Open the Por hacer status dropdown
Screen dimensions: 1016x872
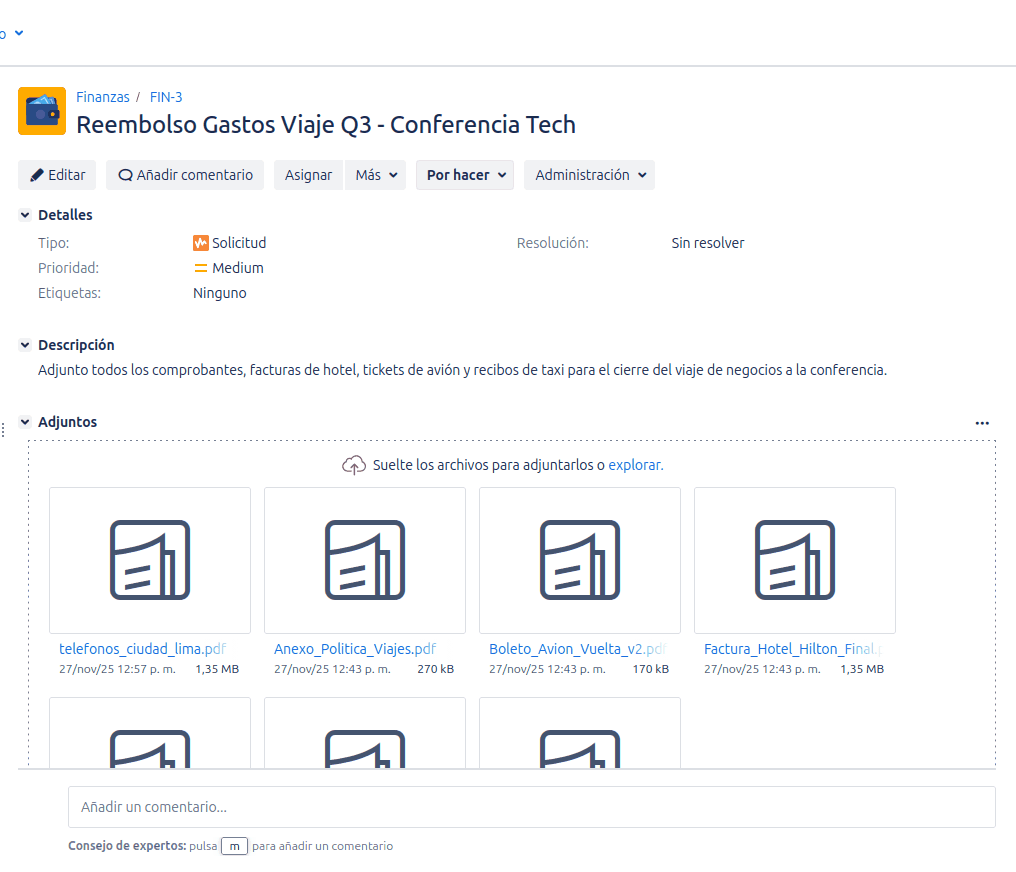click(464, 175)
